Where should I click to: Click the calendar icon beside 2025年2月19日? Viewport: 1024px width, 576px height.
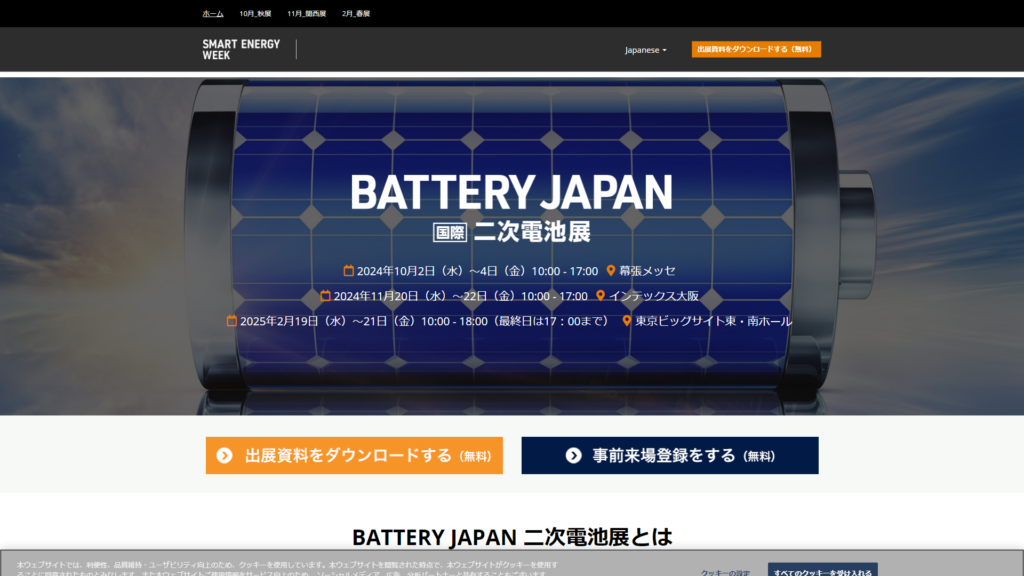232,321
